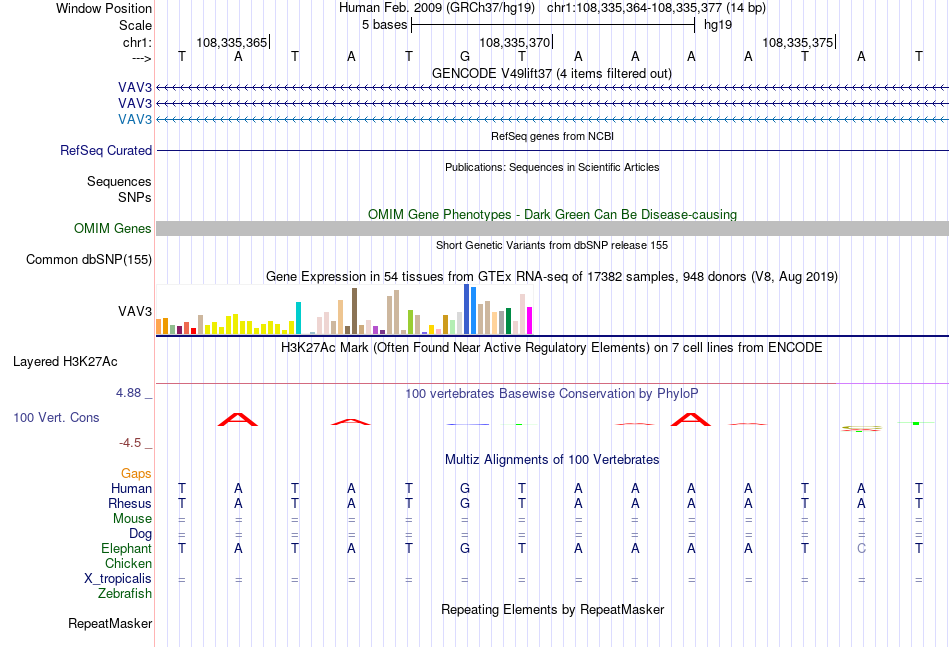Screen dimensions: 950x647
Task: Click the X_tropicalis alignment row label
Action: (118, 579)
